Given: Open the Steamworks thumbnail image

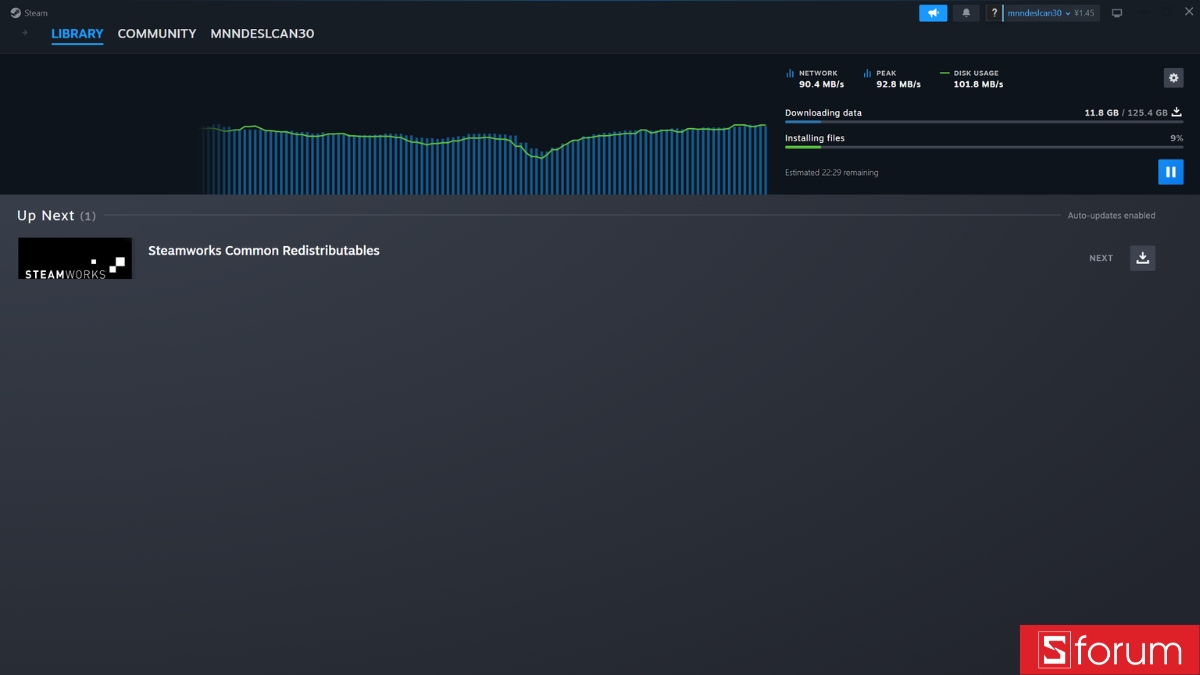Looking at the screenshot, I should pyautogui.click(x=75, y=258).
